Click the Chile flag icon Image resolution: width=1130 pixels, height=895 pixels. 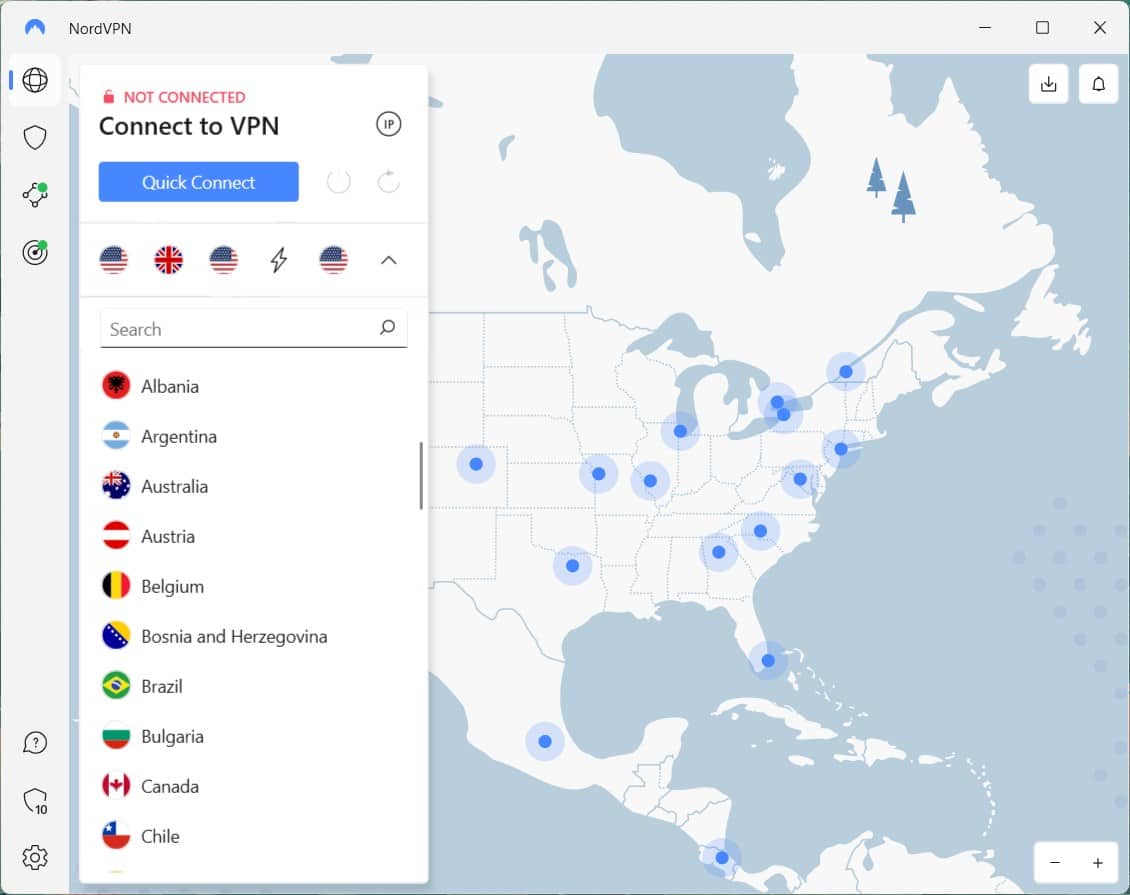click(116, 836)
